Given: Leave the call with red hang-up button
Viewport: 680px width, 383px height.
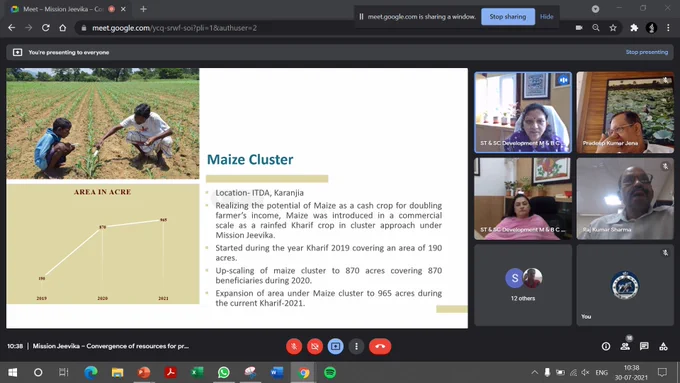Looking at the screenshot, I should 380,346.
